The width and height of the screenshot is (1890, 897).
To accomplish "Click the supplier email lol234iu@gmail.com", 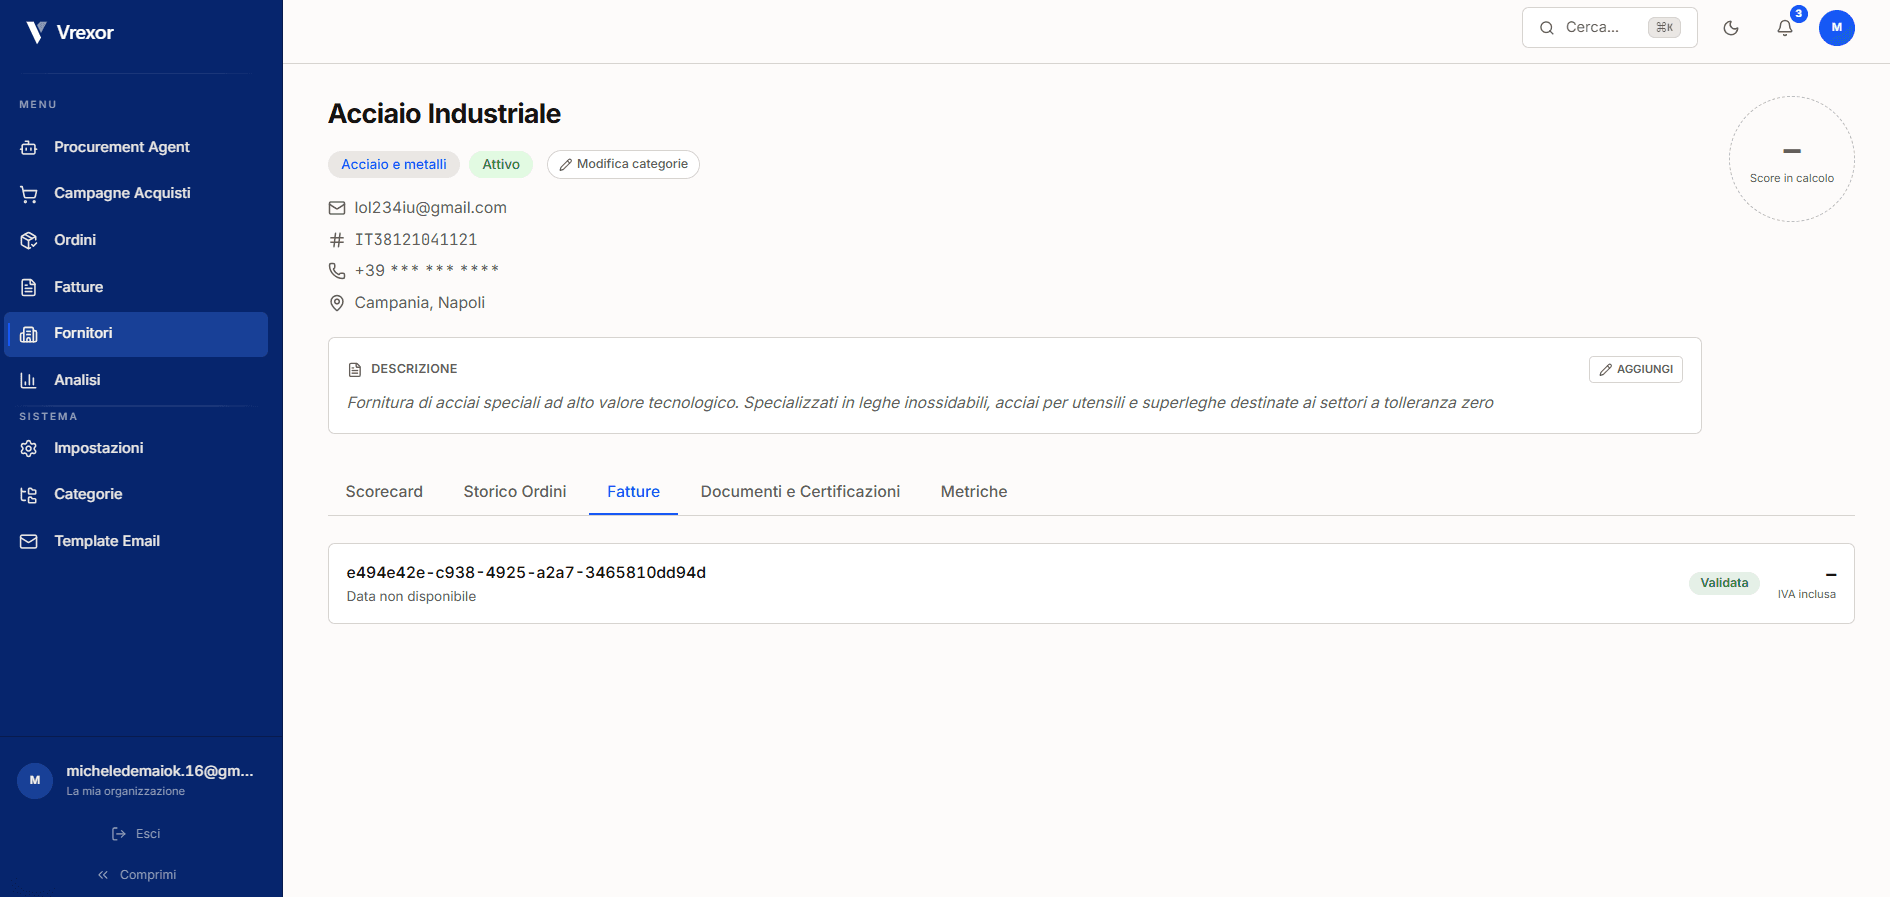I will [x=431, y=208].
